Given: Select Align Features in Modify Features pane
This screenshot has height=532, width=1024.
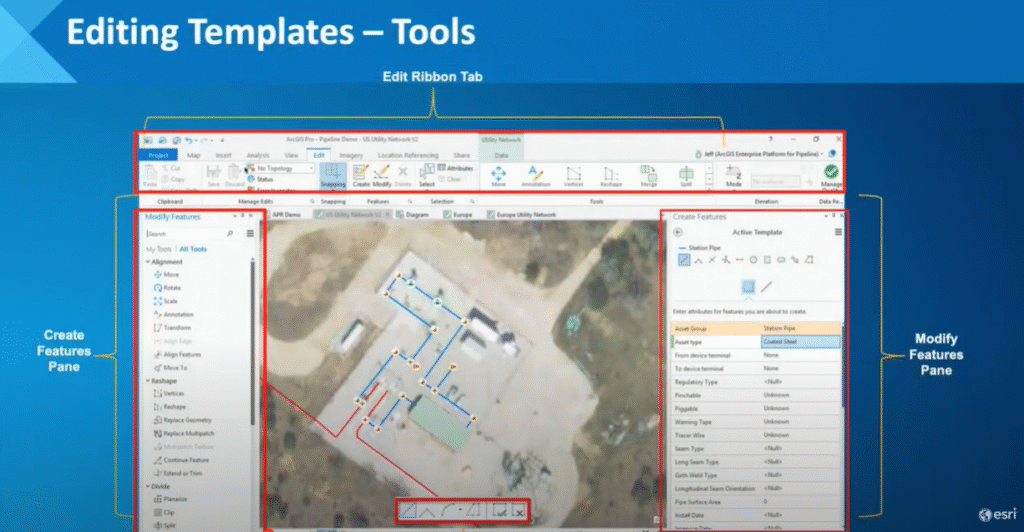Looking at the screenshot, I should (177, 354).
